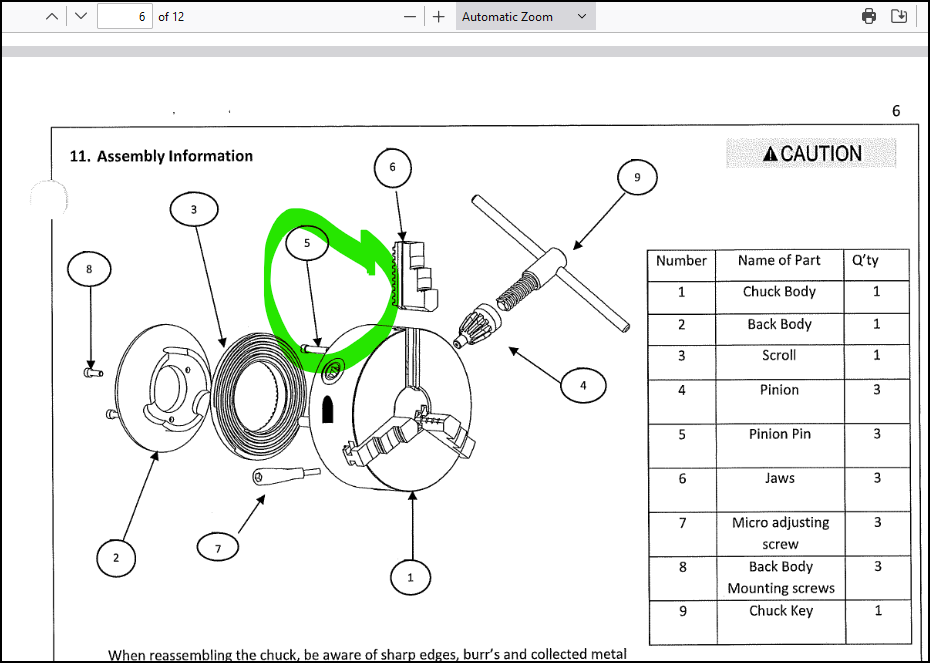Click the 'Assembly Information' section heading
Viewport: 930px width, 663px height.
pyautogui.click(x=161, y=156)
